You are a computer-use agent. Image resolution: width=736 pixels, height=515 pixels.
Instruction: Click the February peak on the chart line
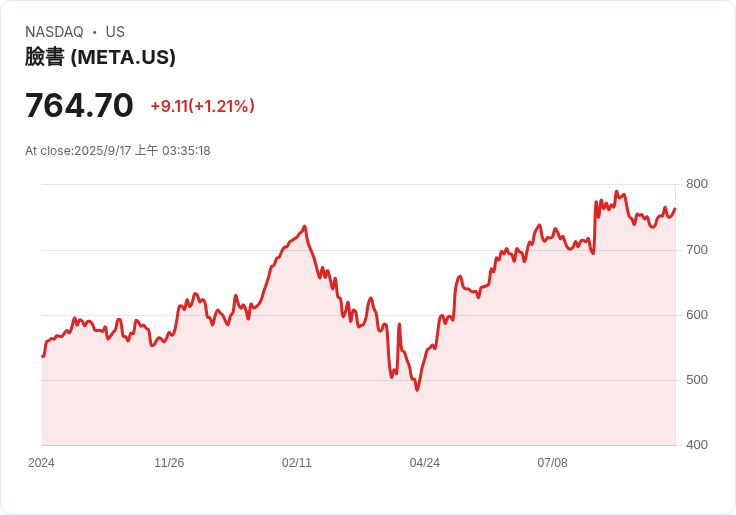305,226
